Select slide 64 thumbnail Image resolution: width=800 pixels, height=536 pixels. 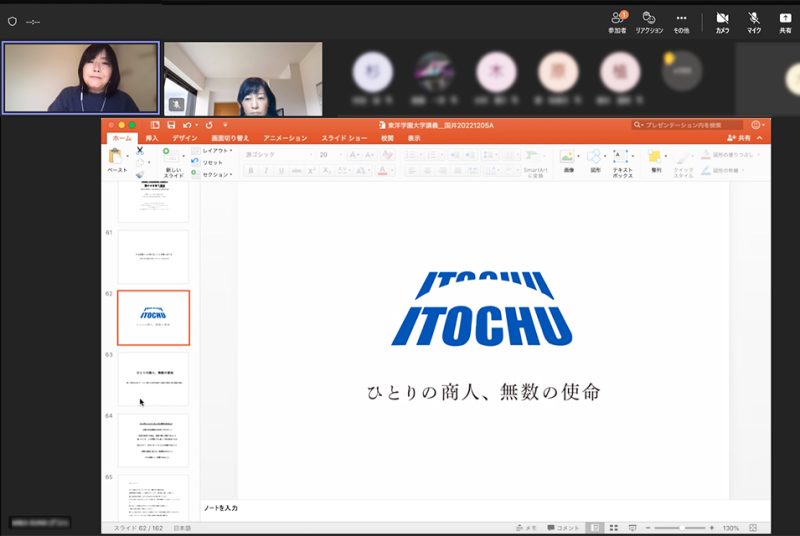154,440
